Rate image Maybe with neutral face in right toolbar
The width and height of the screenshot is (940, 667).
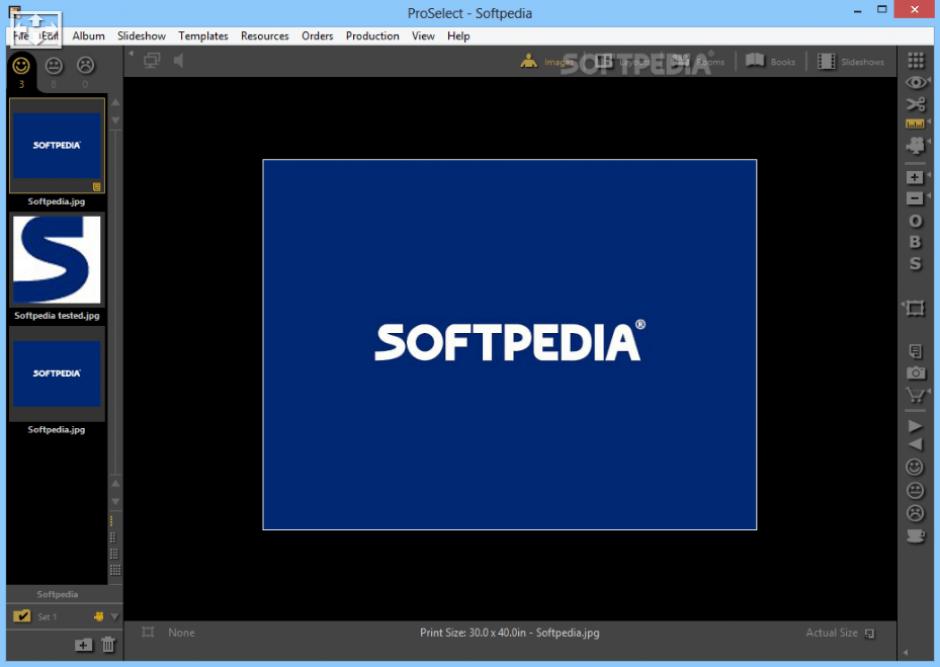(915, 490)
